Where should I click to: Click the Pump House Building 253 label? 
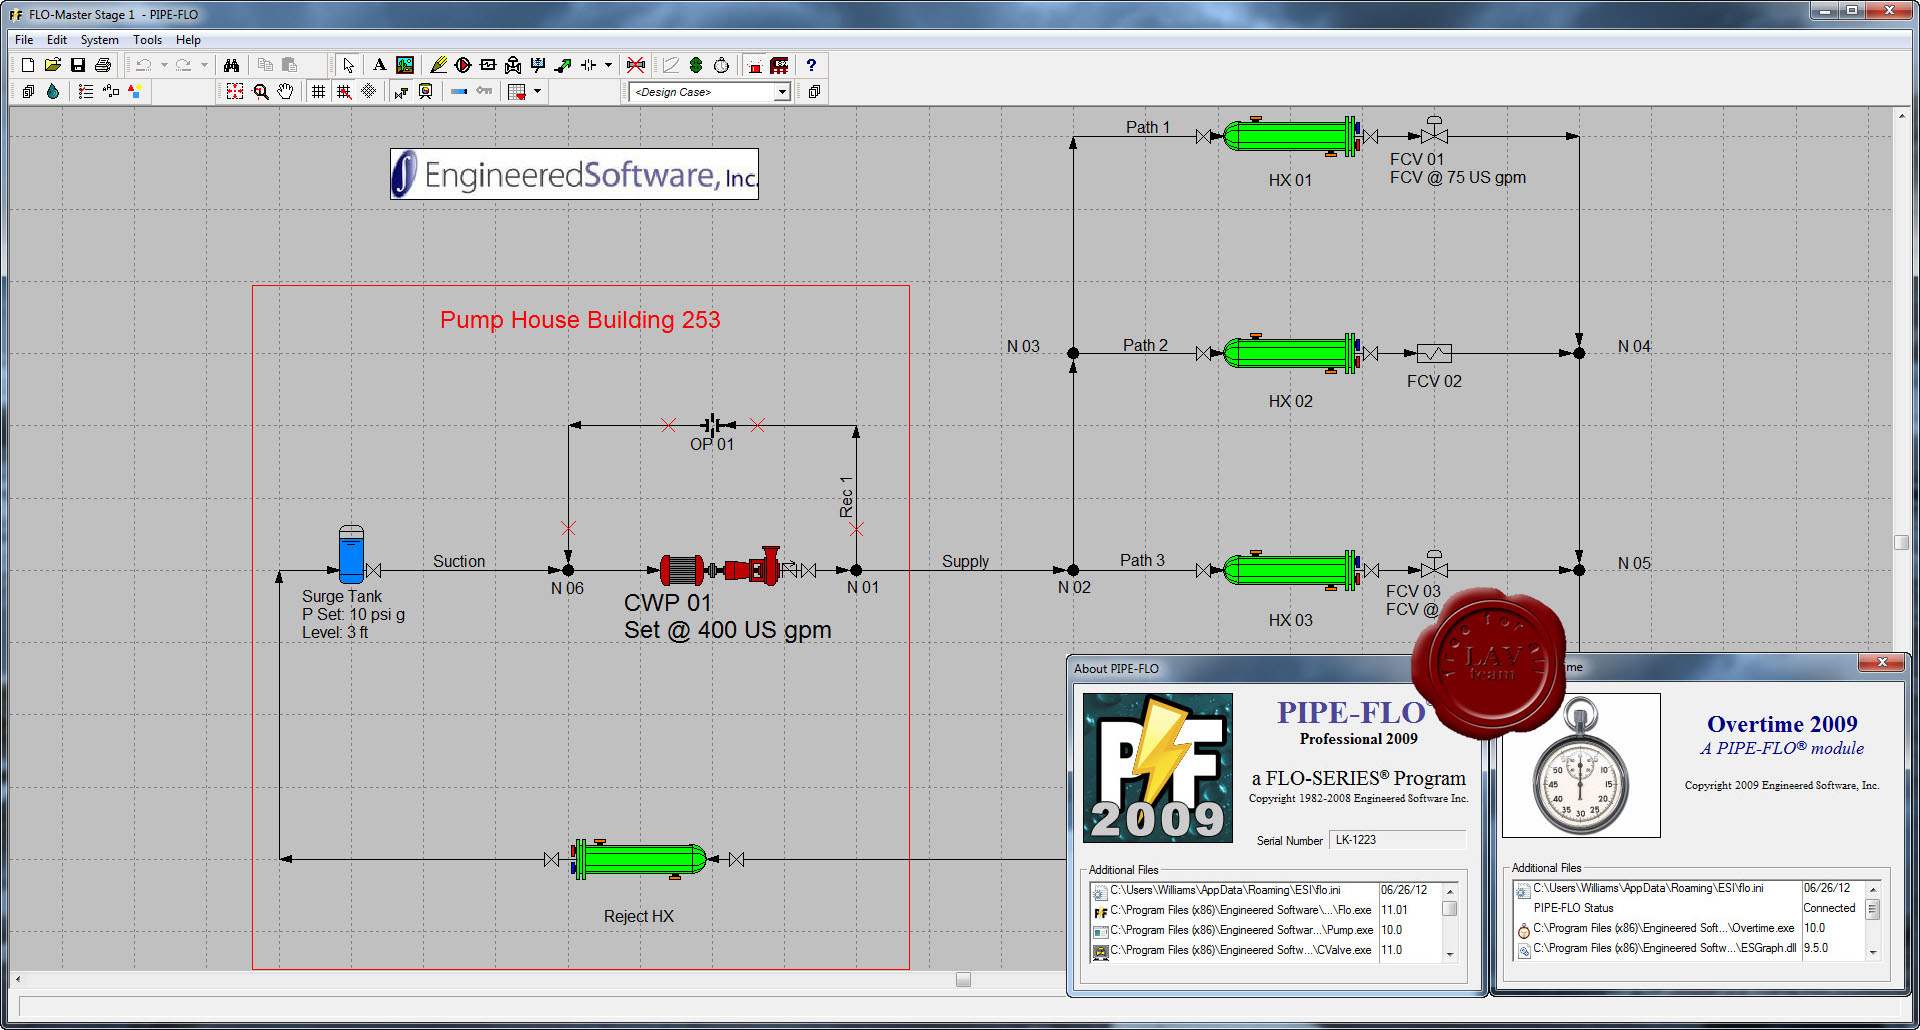[580, 320]
